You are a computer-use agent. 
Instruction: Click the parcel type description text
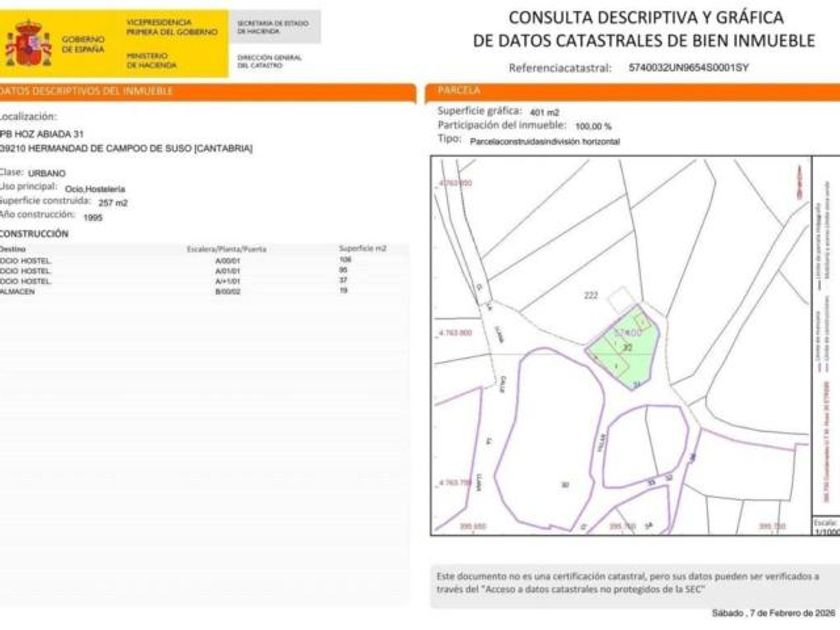(545, 141)
